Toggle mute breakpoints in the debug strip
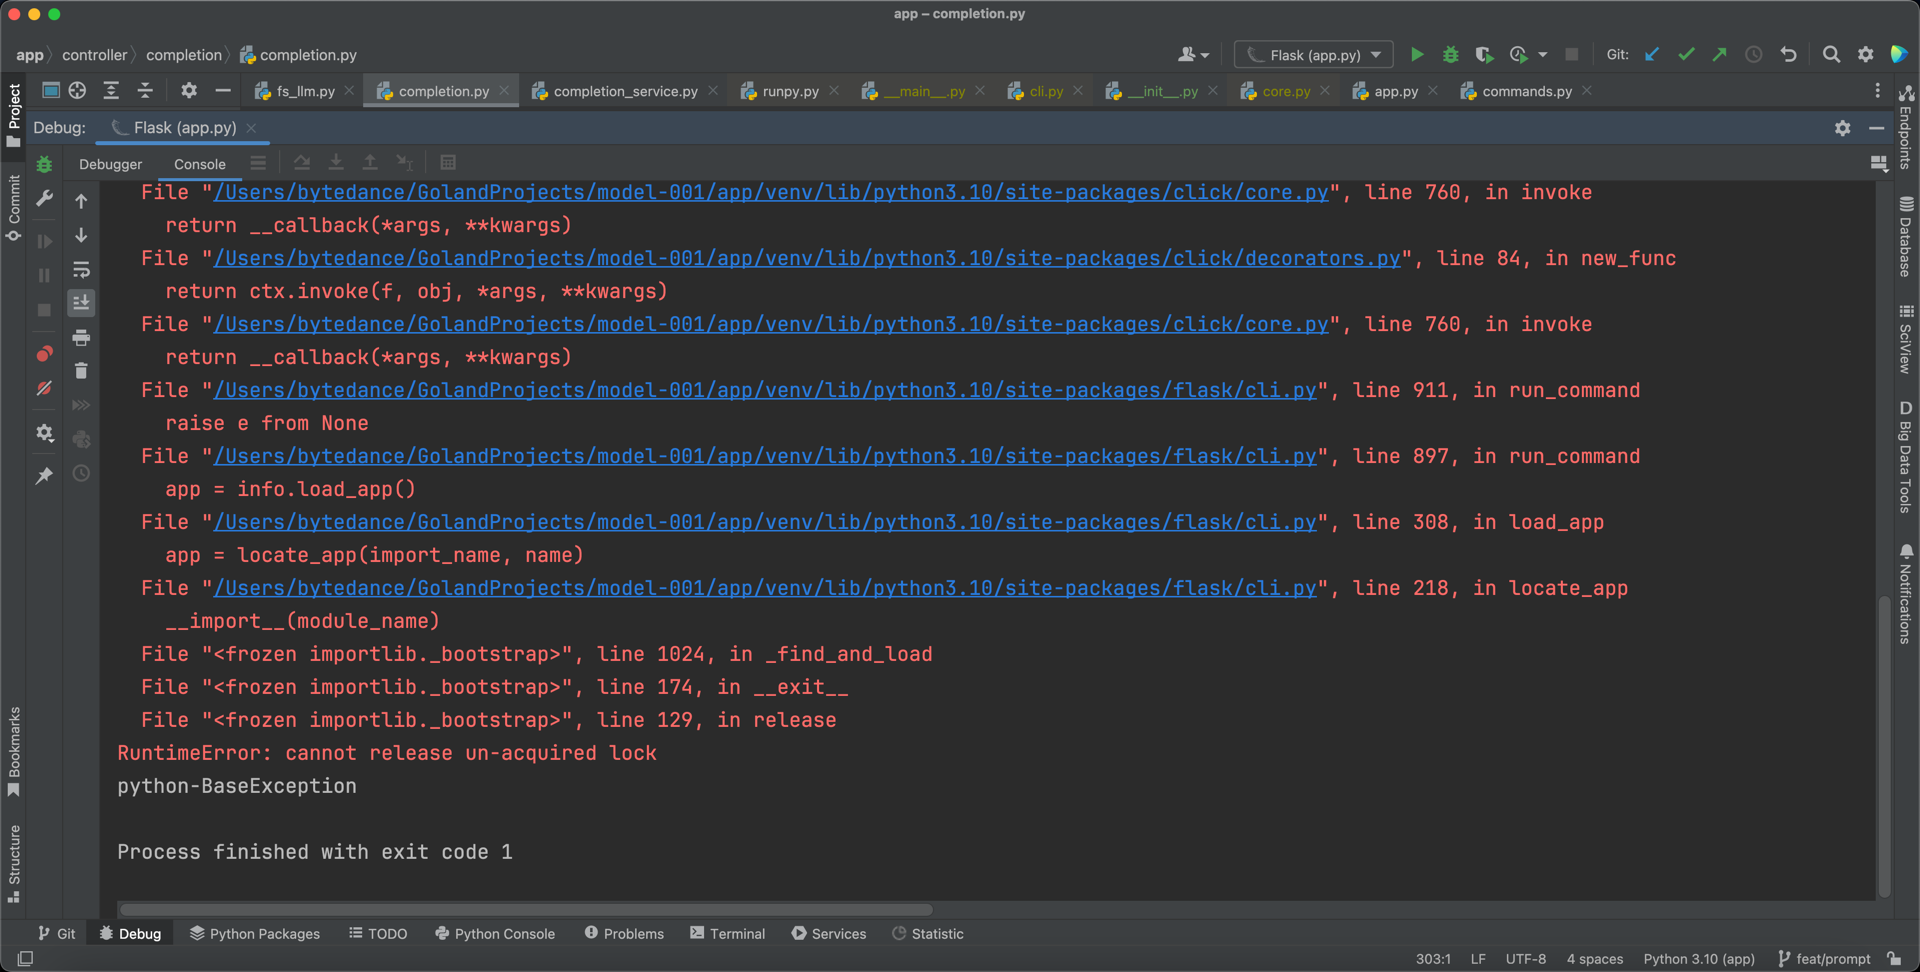This screenshot has height=972, width=1920. point(44,388)
